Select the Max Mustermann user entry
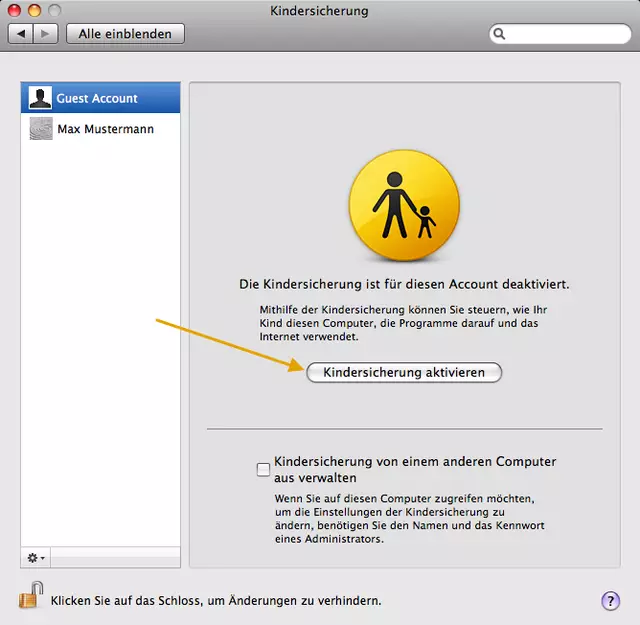The width and height of the screenshot is (640, 625). click(105, 129)
